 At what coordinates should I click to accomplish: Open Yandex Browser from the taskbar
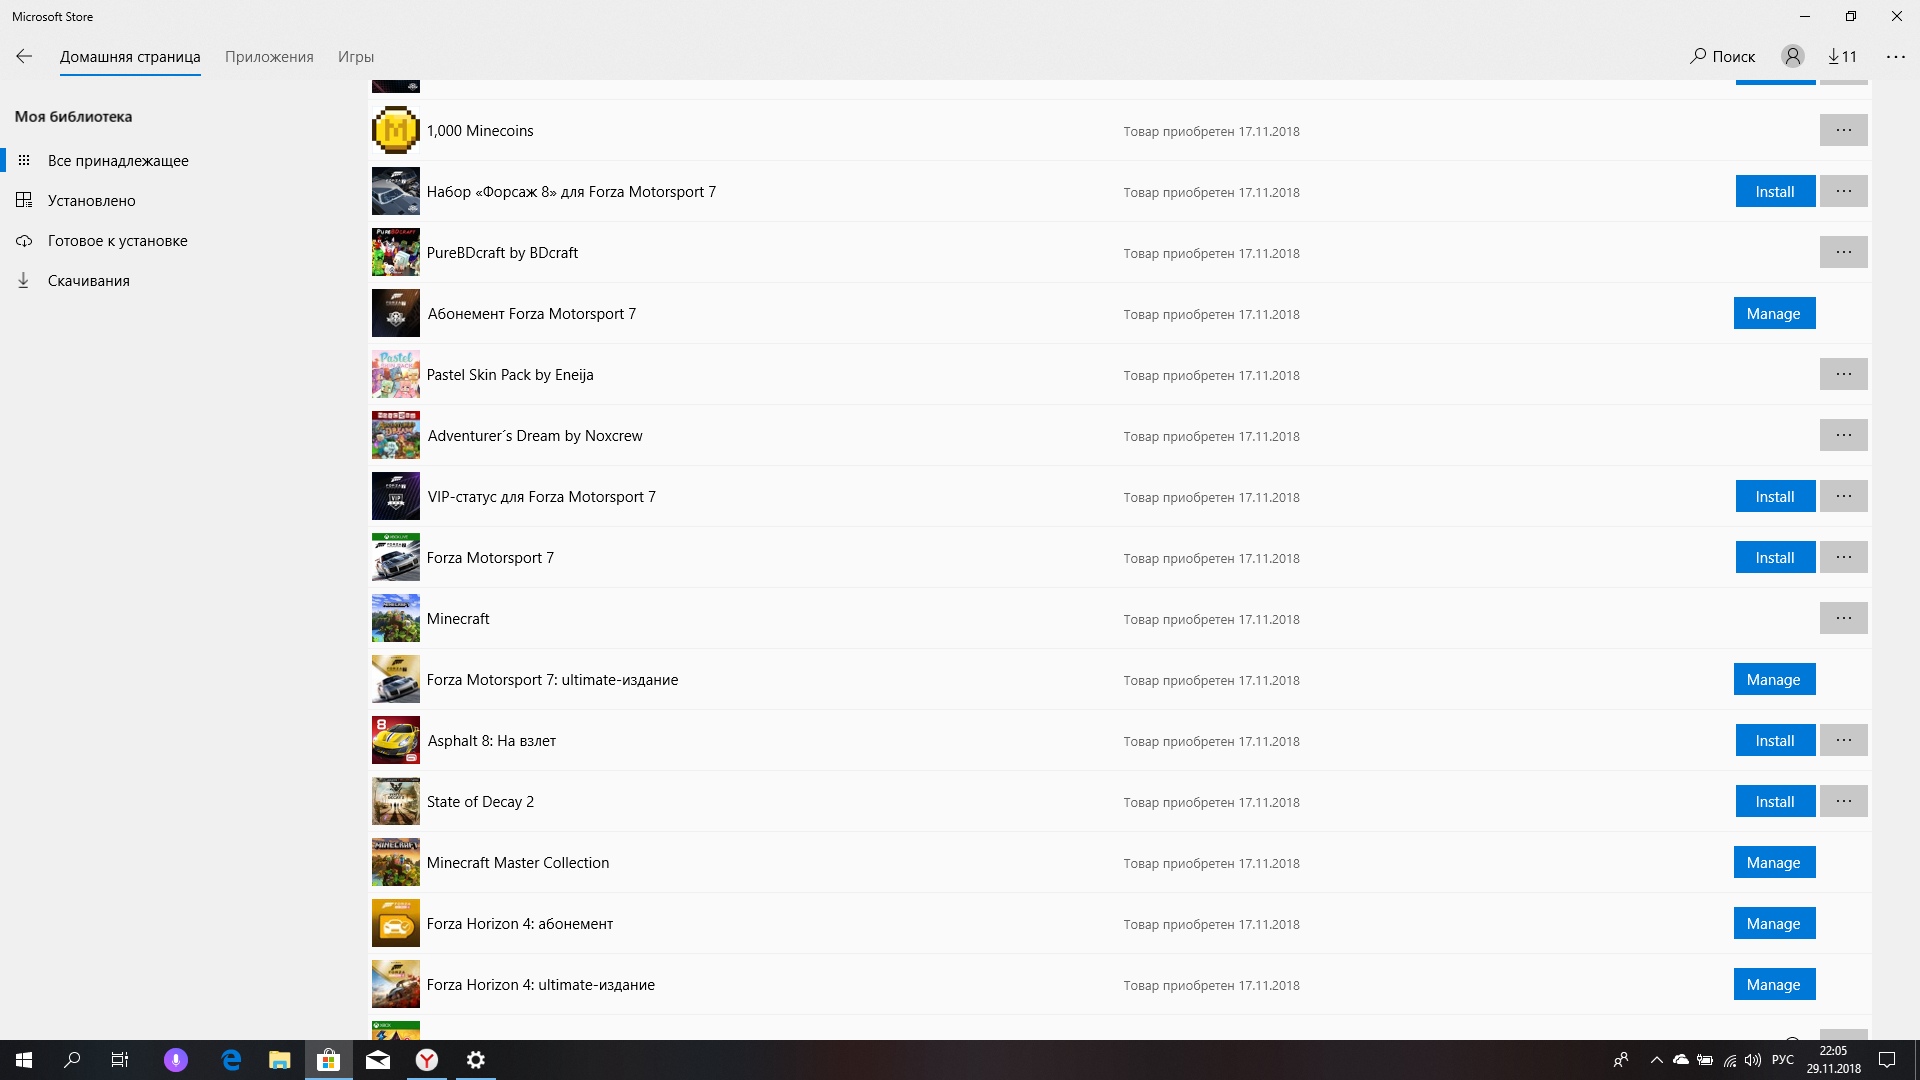point(427,1060)
